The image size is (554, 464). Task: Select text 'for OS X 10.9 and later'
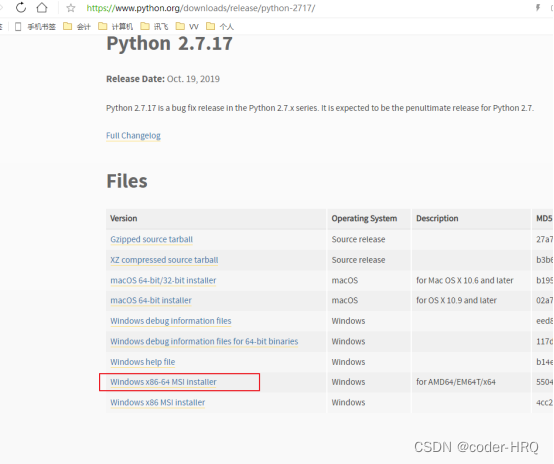[456, 300]
